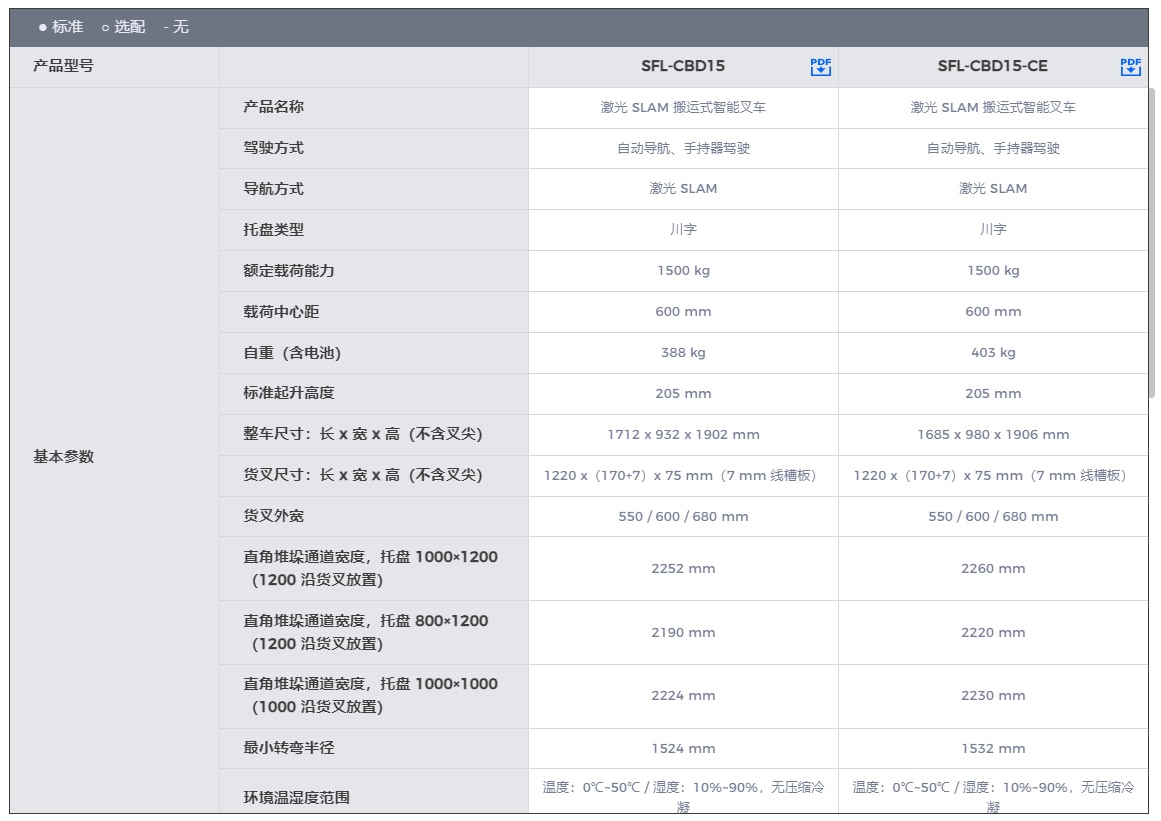Select the 产品名称 row label
Screen dimensions: 1161x821
tap(273, 107)
